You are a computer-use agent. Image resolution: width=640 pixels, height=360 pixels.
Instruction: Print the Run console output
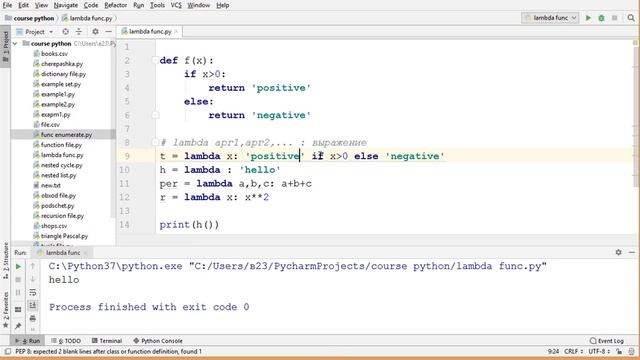point(33,318)
